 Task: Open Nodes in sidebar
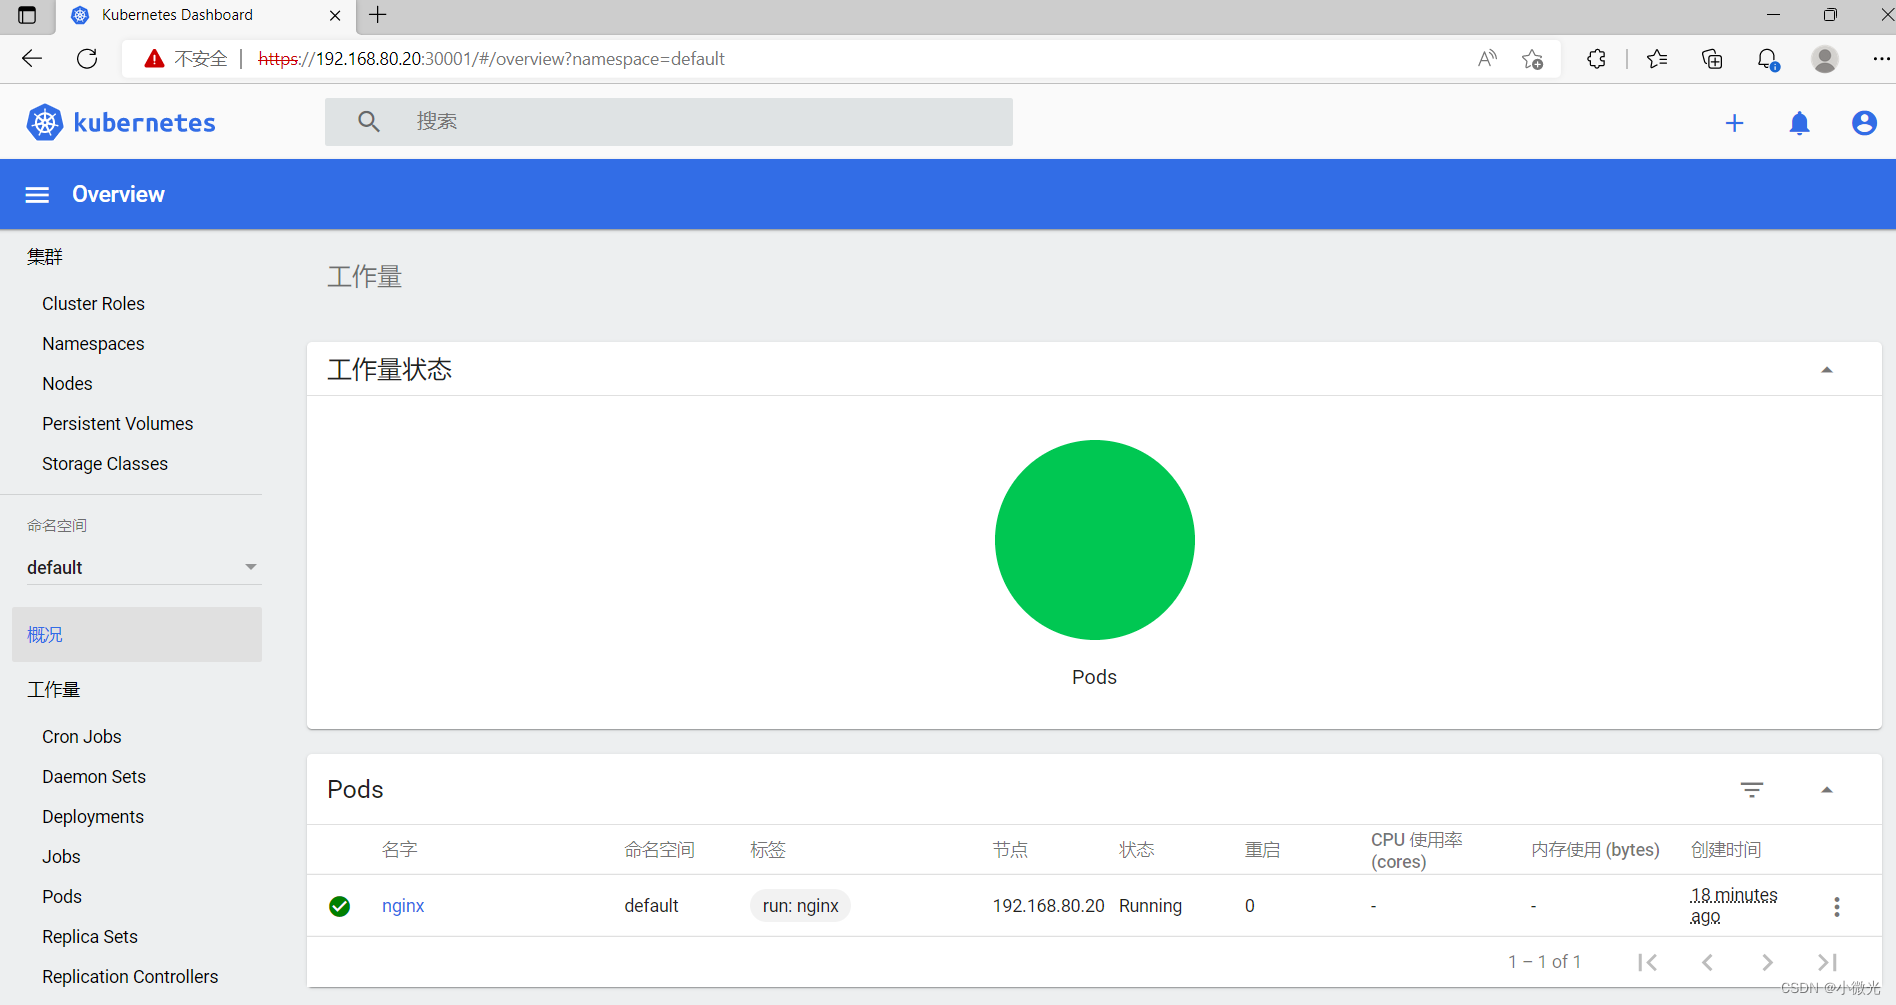(67, 383)
